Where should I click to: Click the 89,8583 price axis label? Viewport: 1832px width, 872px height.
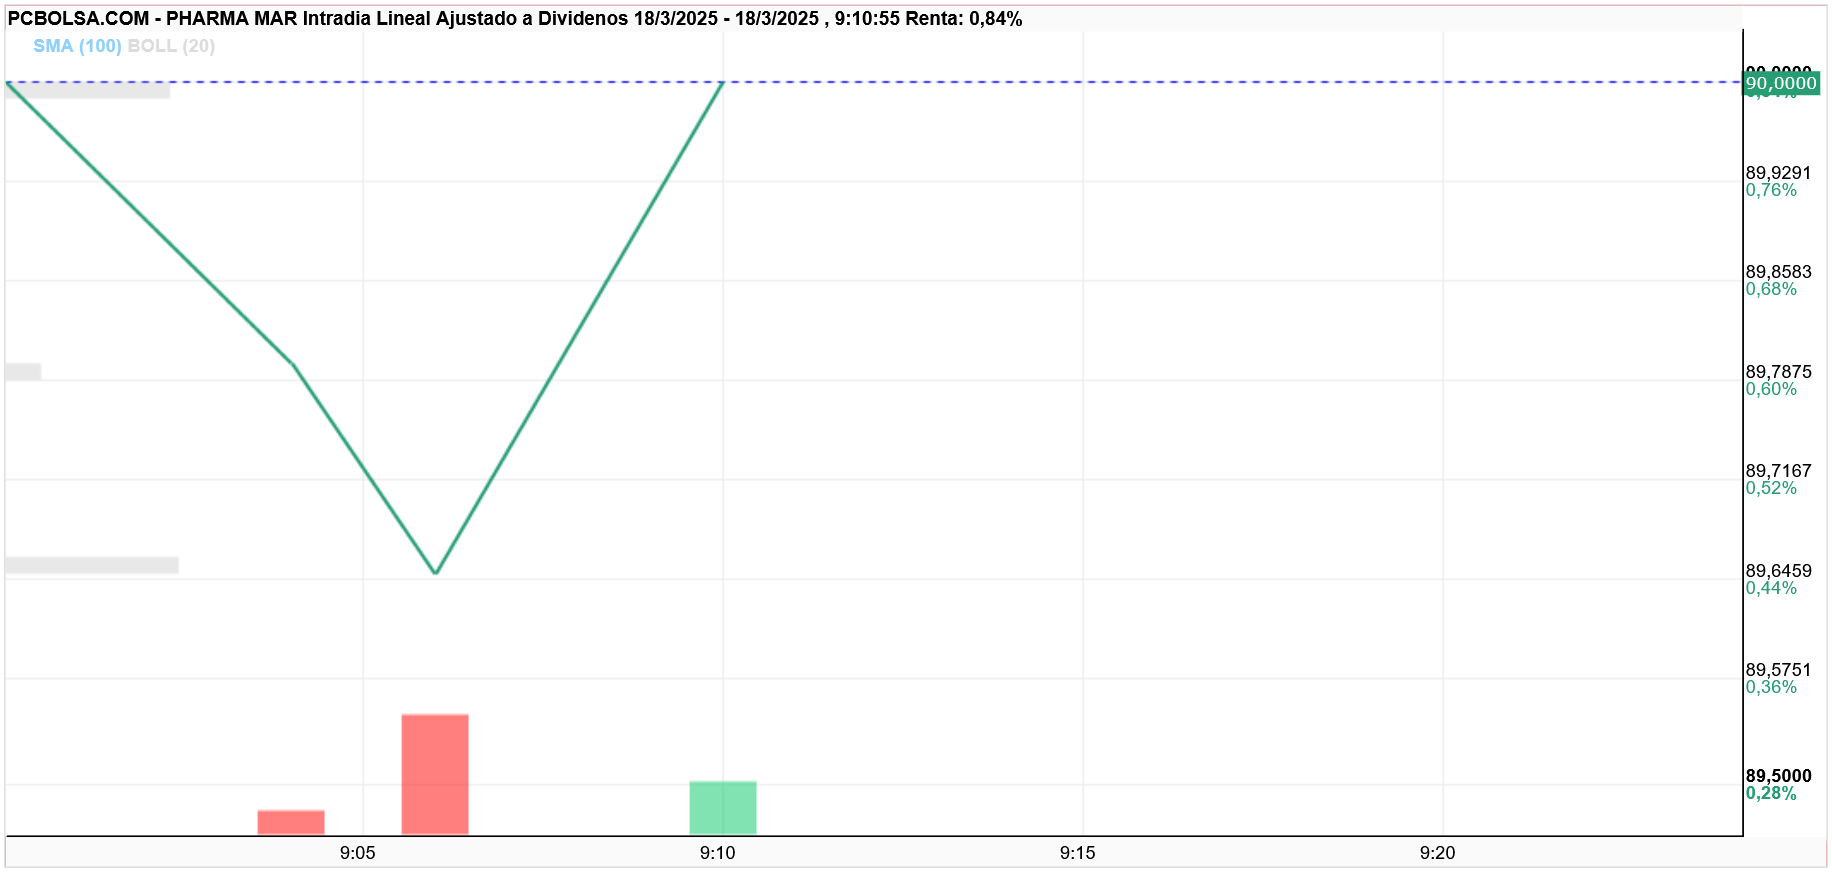coord(1778,272)
